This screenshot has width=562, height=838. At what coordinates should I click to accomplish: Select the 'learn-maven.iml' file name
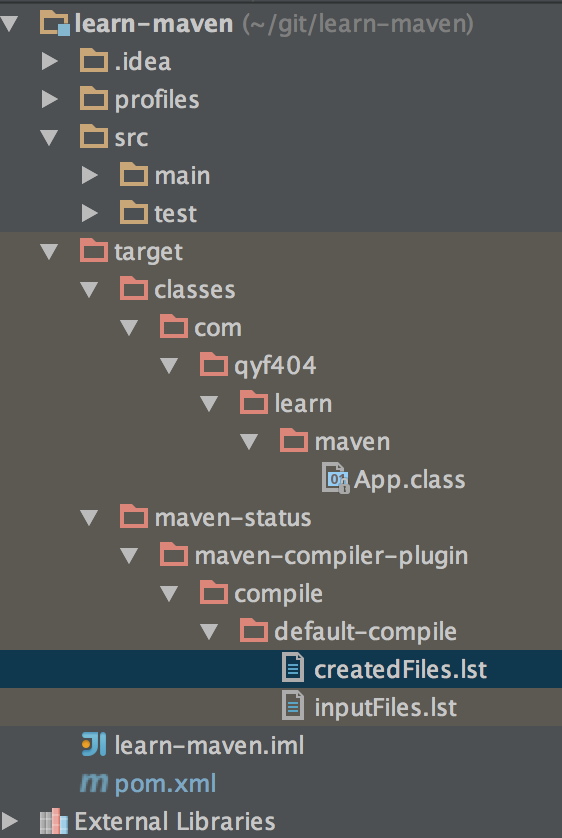(209, 746)
